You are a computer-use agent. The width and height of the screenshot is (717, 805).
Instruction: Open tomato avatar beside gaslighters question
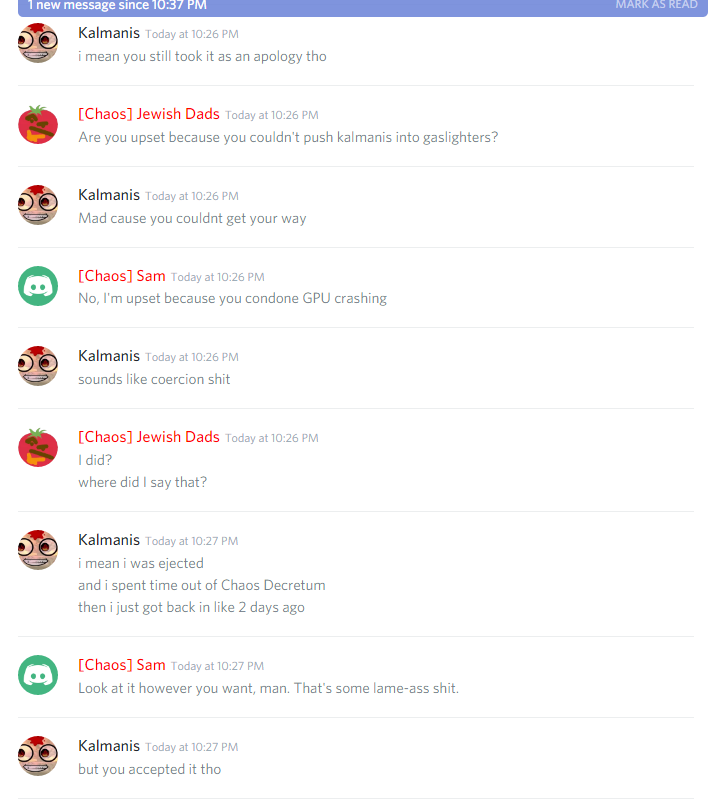point(38,125)
